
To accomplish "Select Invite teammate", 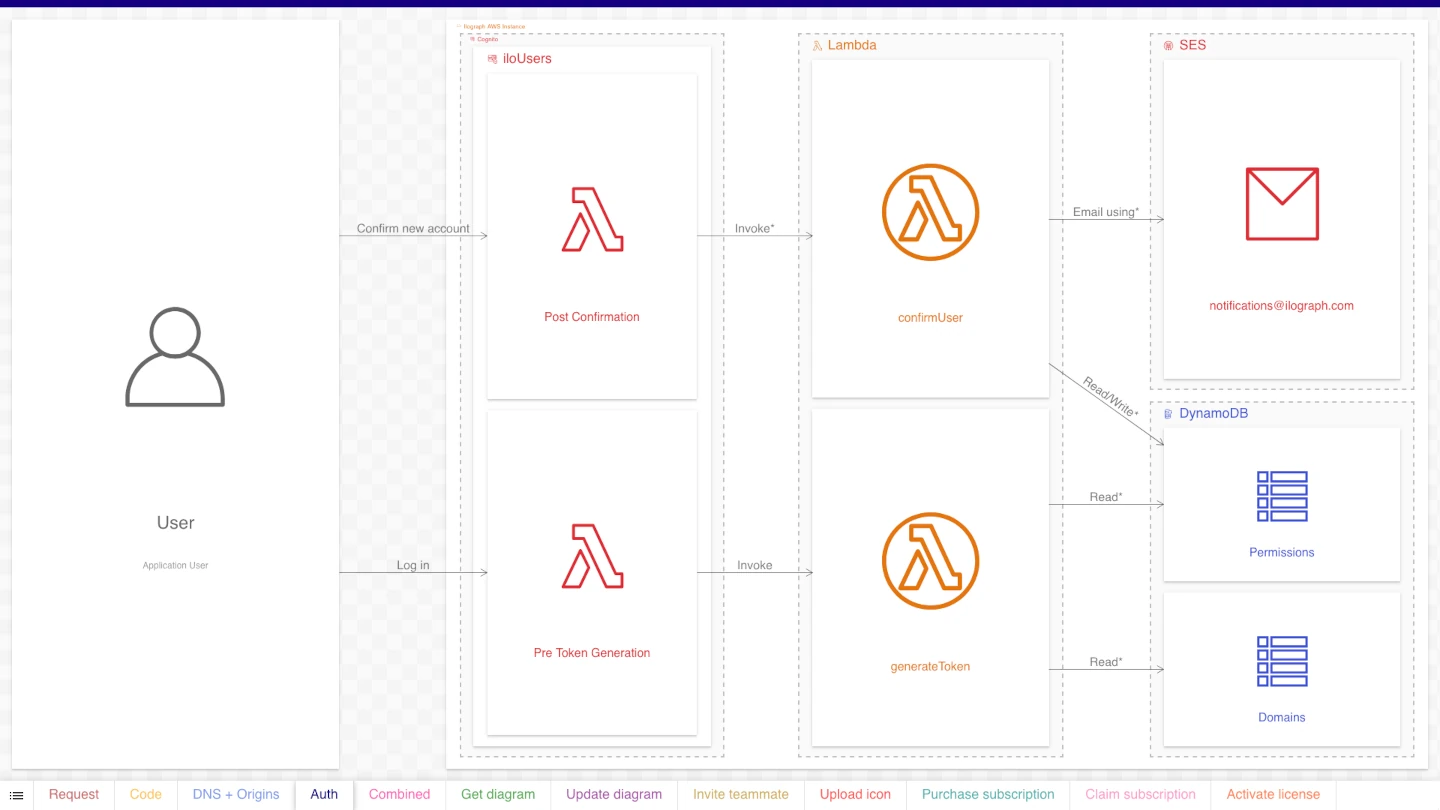I will coord(741,794).
